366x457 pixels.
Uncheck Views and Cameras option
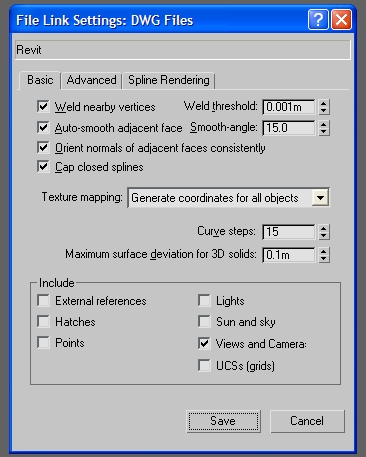204,343
